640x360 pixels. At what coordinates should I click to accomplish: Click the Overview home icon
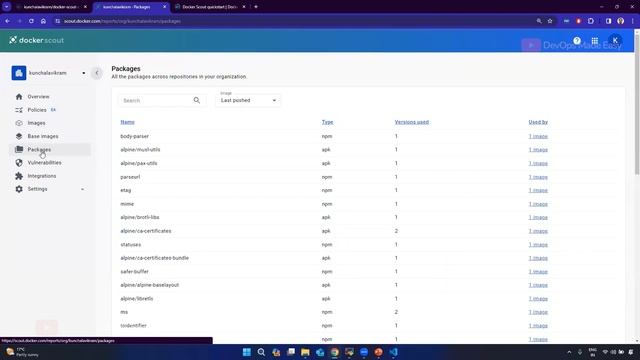[19, 97]
